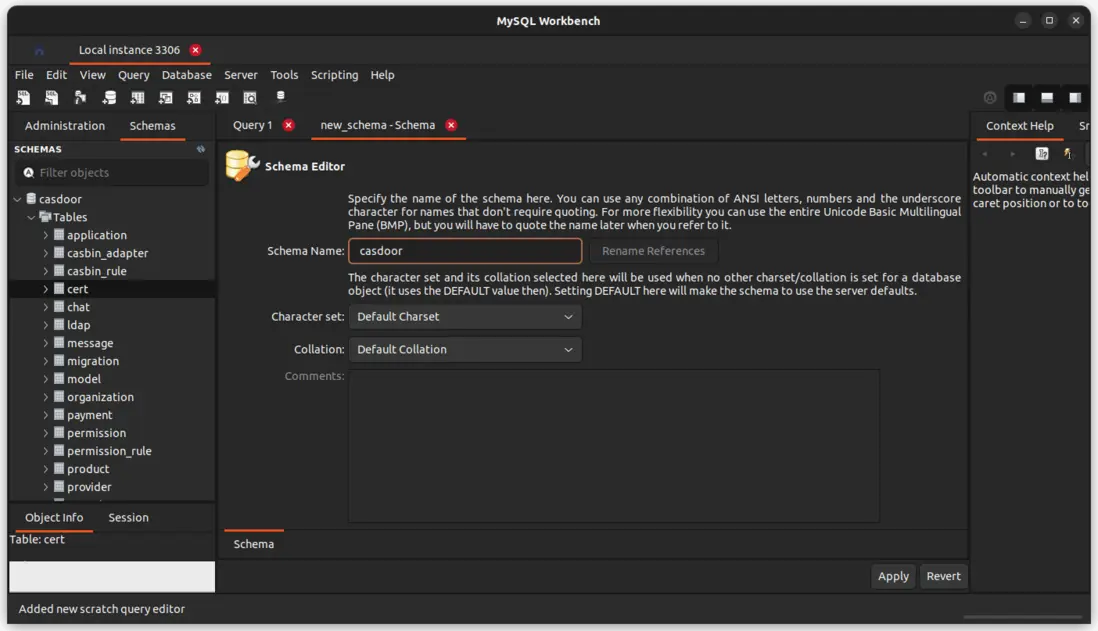1098x631 pixels.
Task: Expand the organization table node
Action: point(45,397)
